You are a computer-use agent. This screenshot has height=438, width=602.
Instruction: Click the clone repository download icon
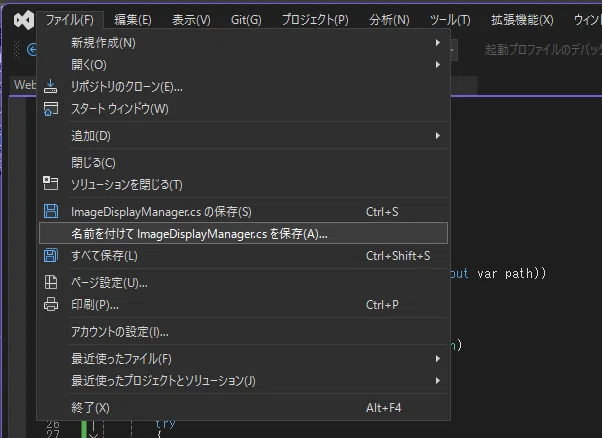coord(50,87)
